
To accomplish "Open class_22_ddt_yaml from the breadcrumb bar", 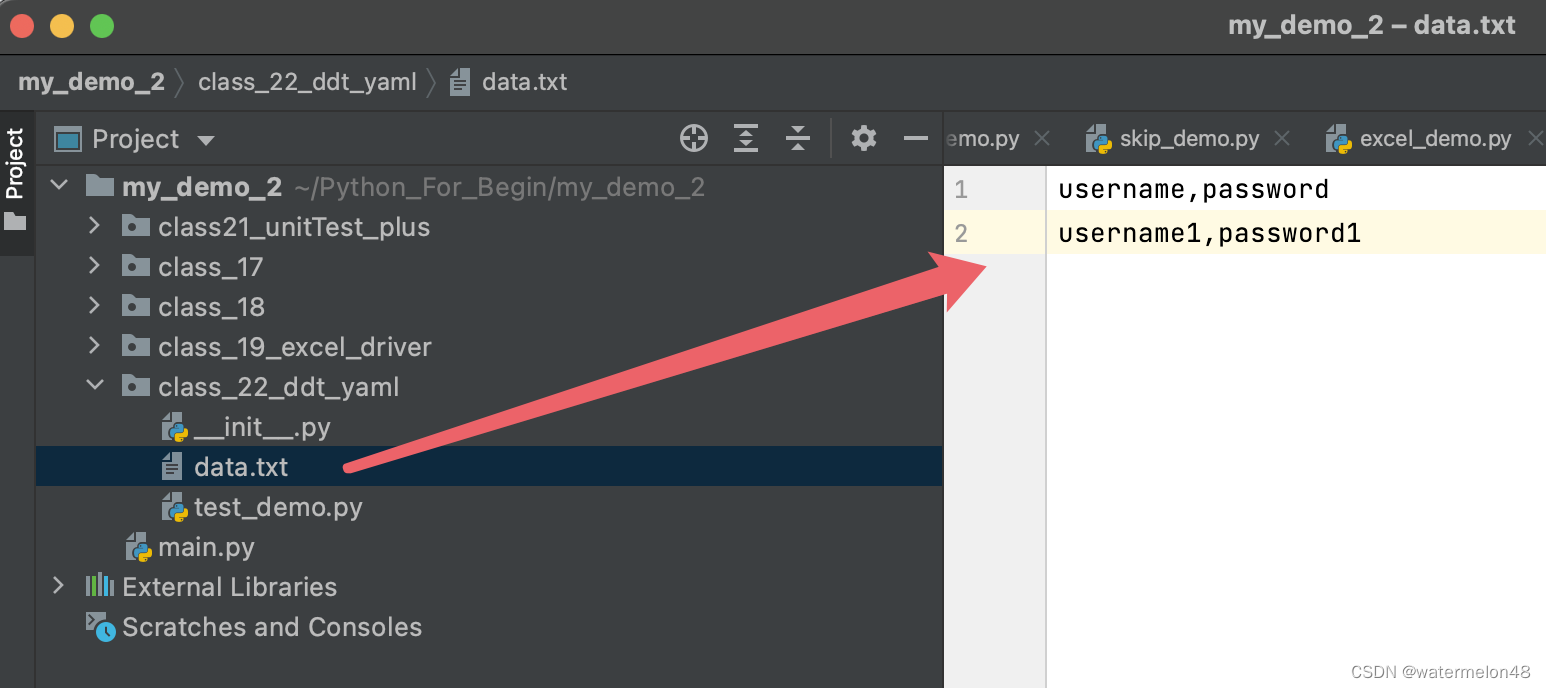I will [x=308, y=81].
